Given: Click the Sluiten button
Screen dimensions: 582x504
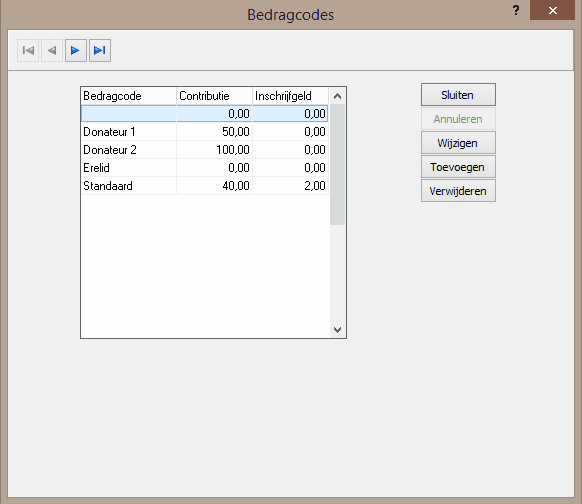Looking at the screenshot, I should point(458,95).
